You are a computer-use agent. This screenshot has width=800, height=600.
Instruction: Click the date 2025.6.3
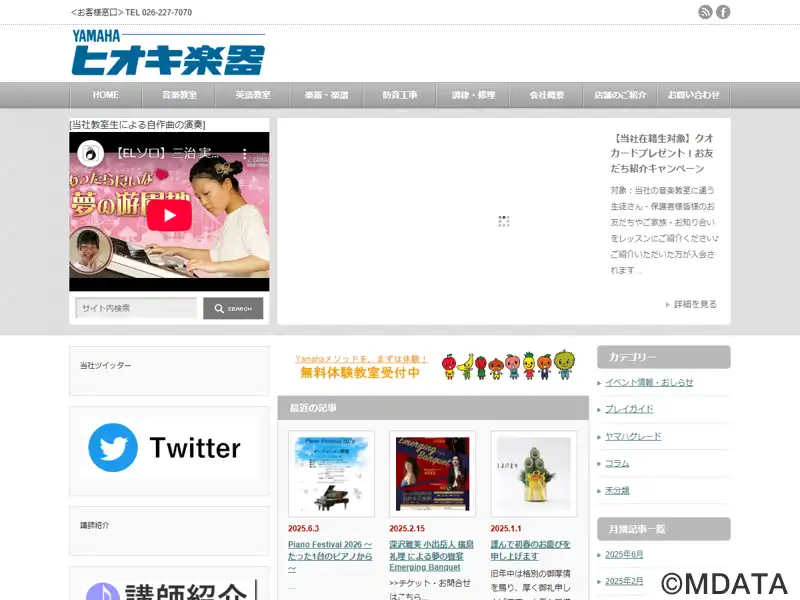pyautogui.click(x=304, y=529)
